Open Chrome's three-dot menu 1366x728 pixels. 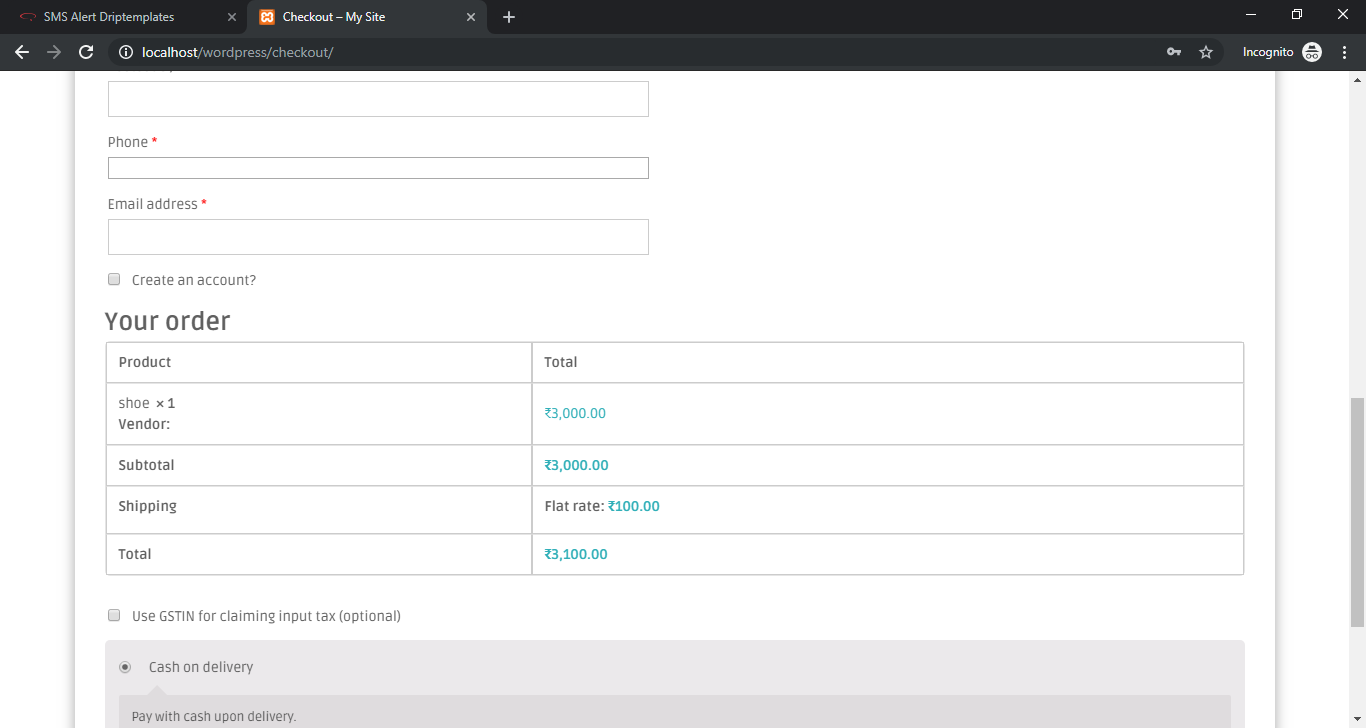pyautogui.click(x=1344, y=52)
